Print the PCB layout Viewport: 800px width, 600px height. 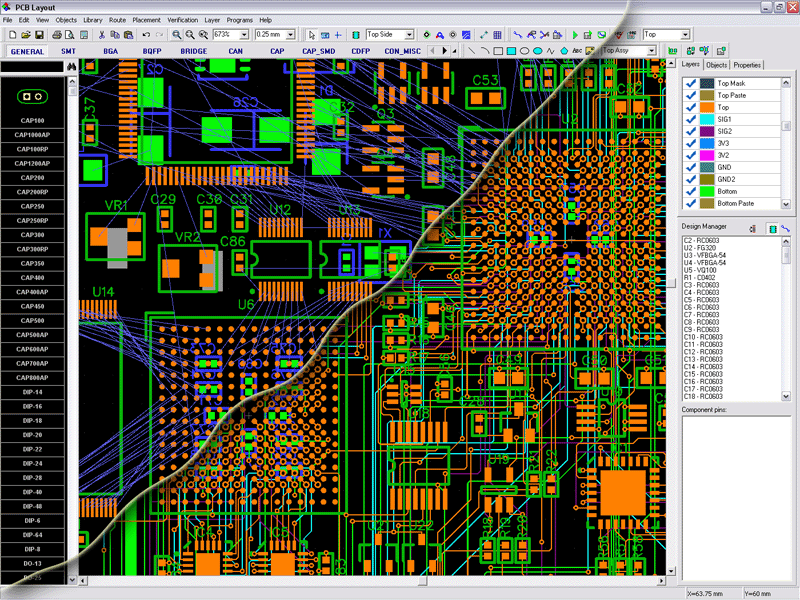pos(57,35)
